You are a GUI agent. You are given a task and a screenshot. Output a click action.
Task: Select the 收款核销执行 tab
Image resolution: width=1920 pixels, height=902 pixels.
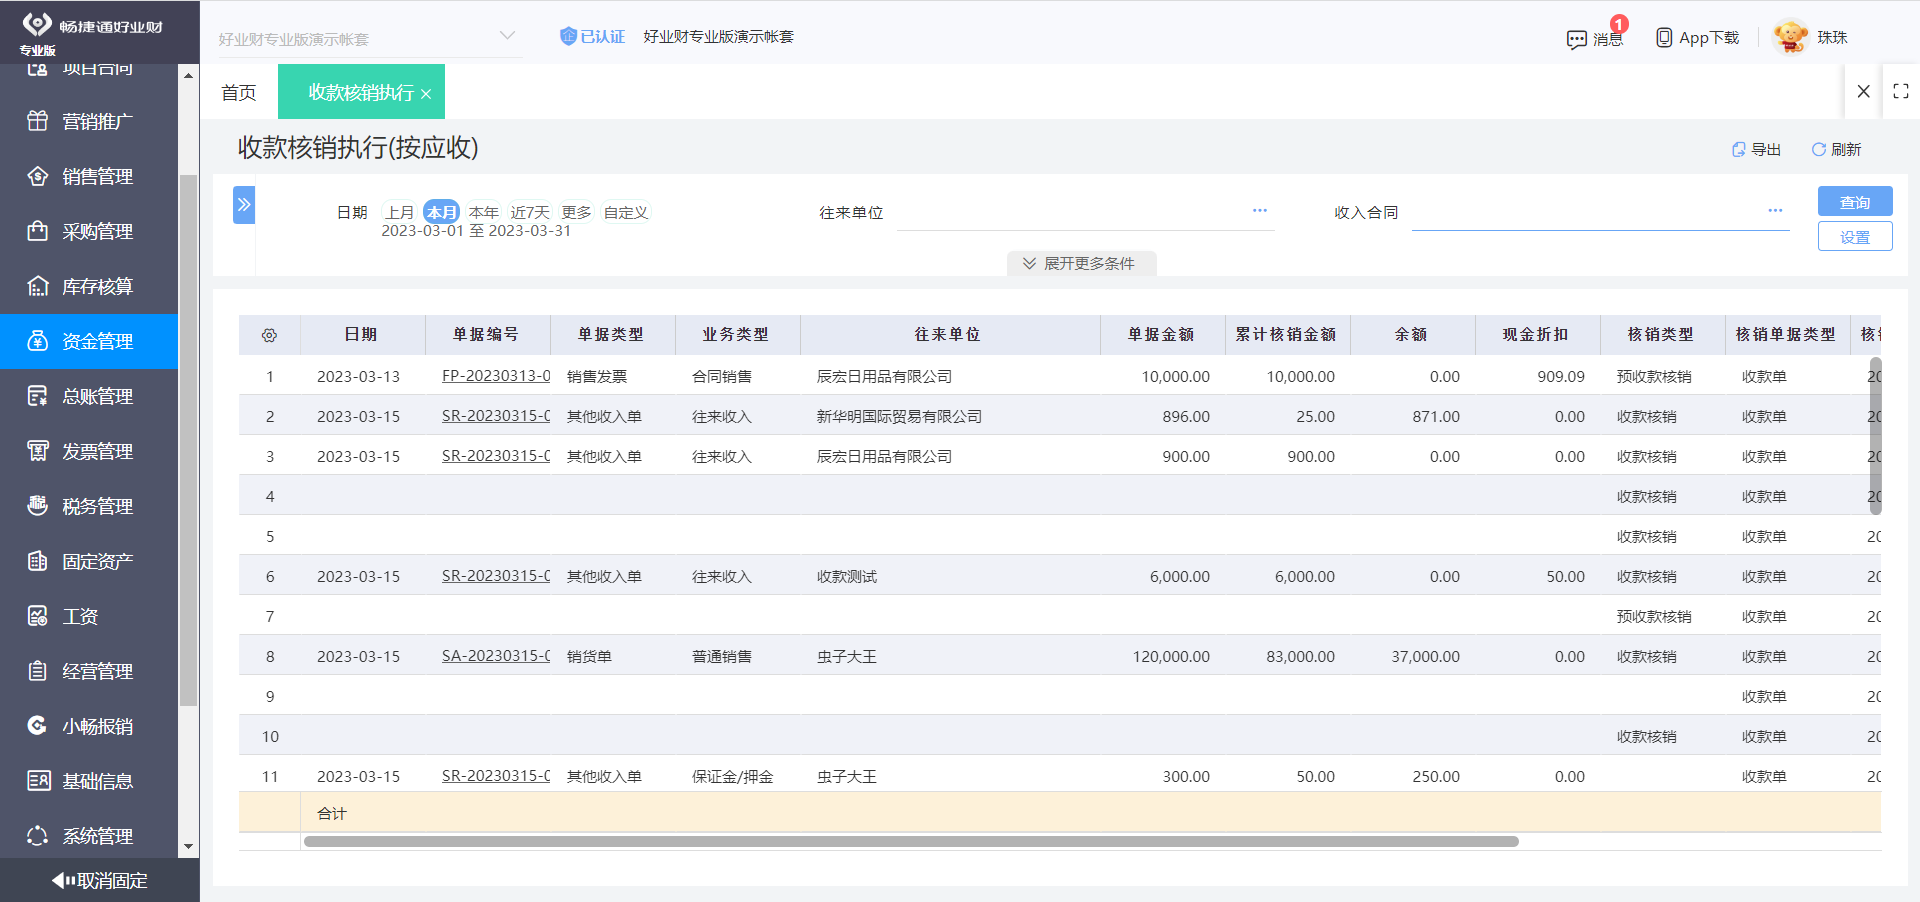[x=354, y=91]
